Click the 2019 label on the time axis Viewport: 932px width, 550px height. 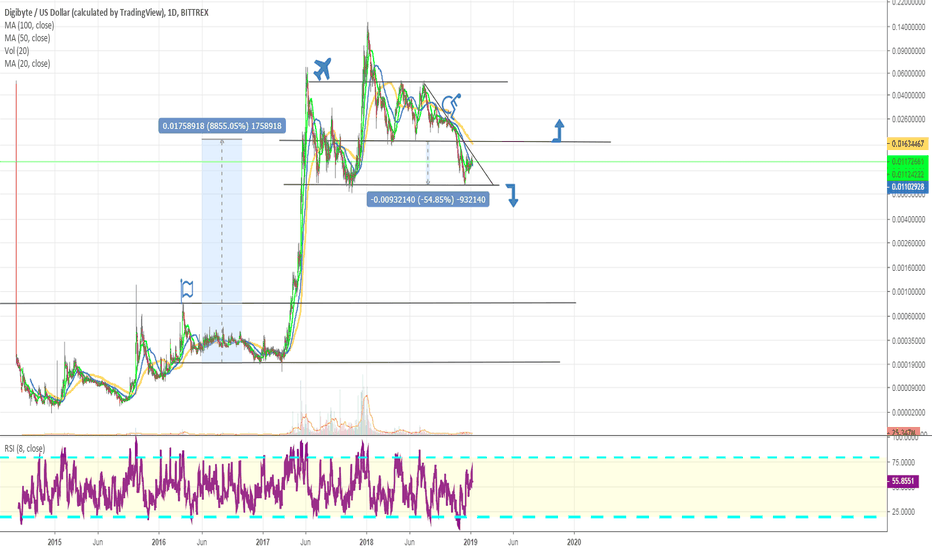pos(471,542)
